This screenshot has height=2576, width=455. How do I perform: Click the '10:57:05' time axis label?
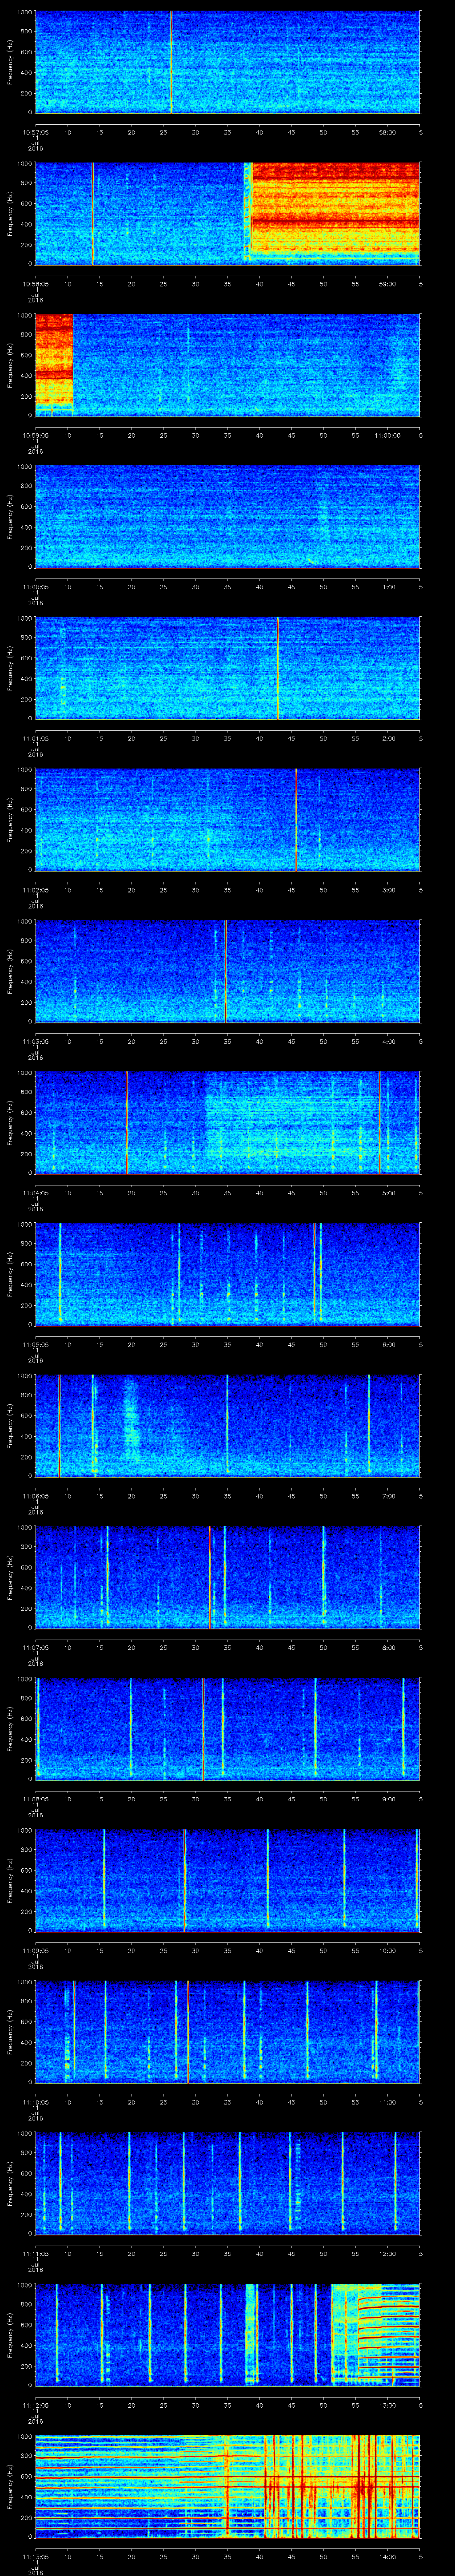[x=36, y=131]
